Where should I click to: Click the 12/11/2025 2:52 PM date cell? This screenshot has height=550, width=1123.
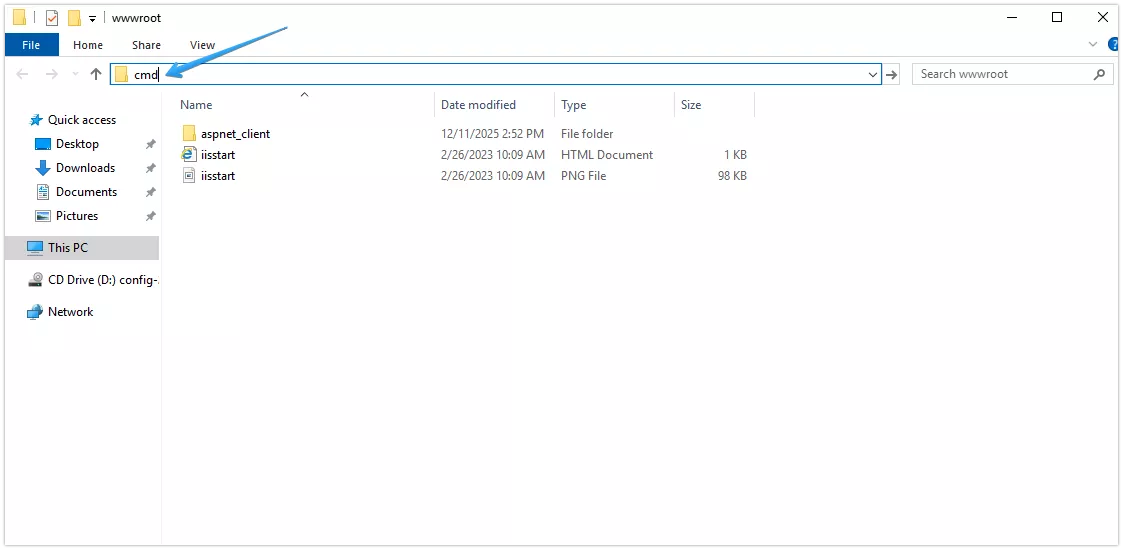pos(492,134)
